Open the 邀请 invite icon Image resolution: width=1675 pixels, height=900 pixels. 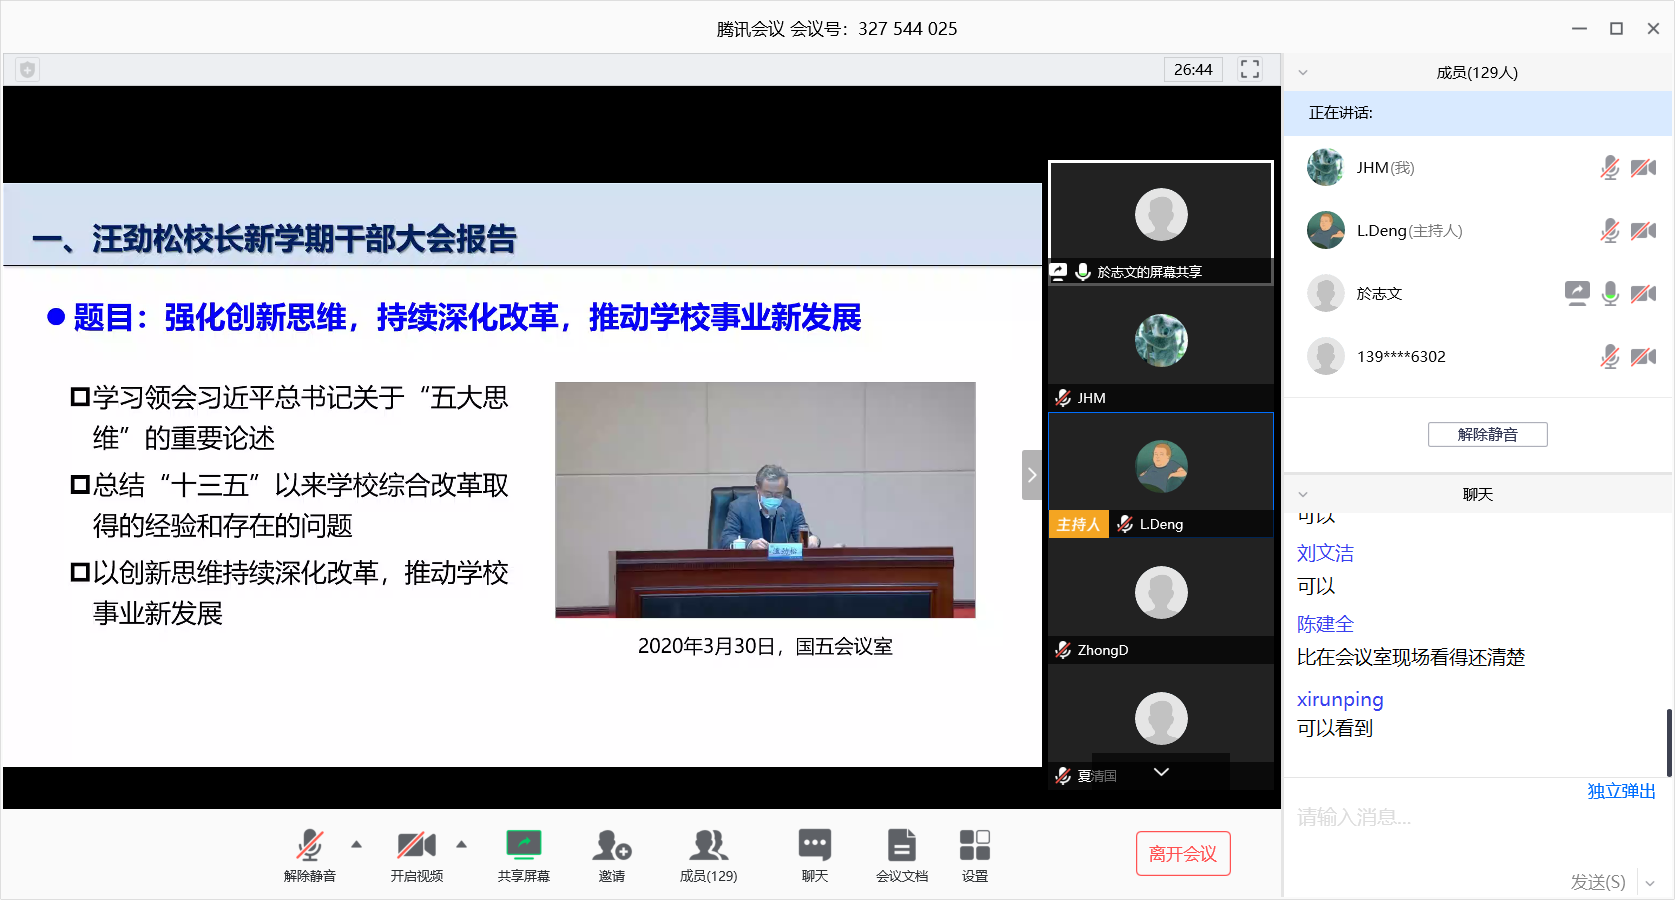[x=611, y=846]
